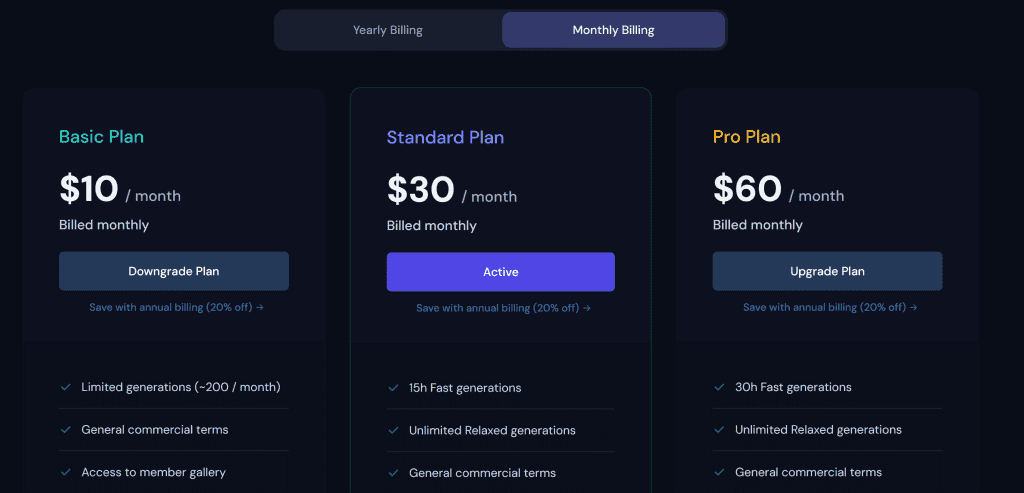Click the Downgrade Plan button

(174, 271)
